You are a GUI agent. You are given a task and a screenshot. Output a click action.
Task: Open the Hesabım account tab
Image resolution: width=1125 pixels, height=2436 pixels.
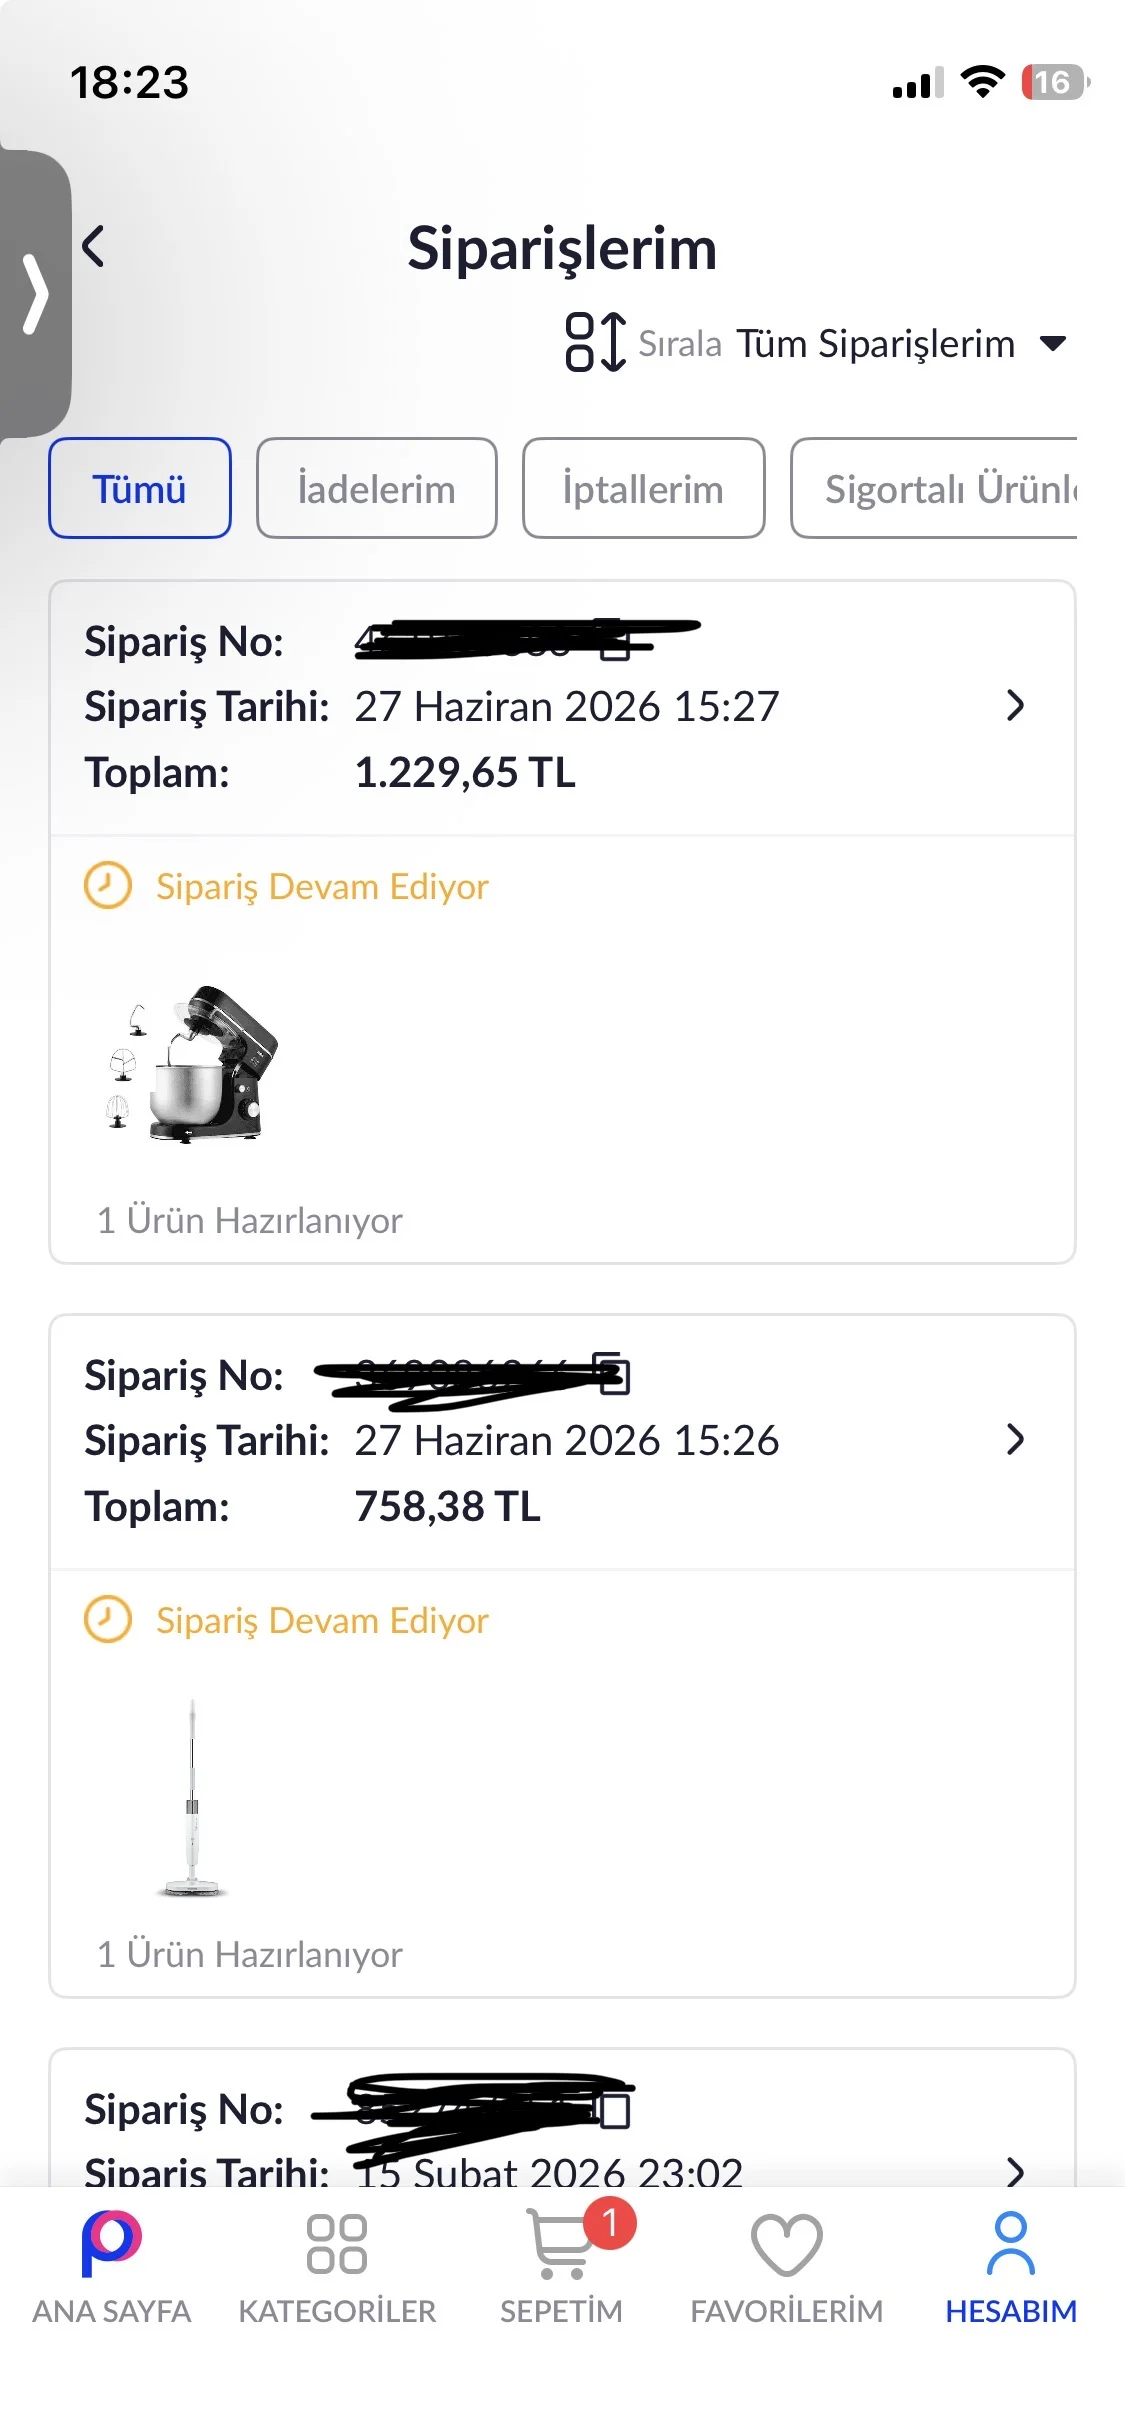tap(1011, 2268)
